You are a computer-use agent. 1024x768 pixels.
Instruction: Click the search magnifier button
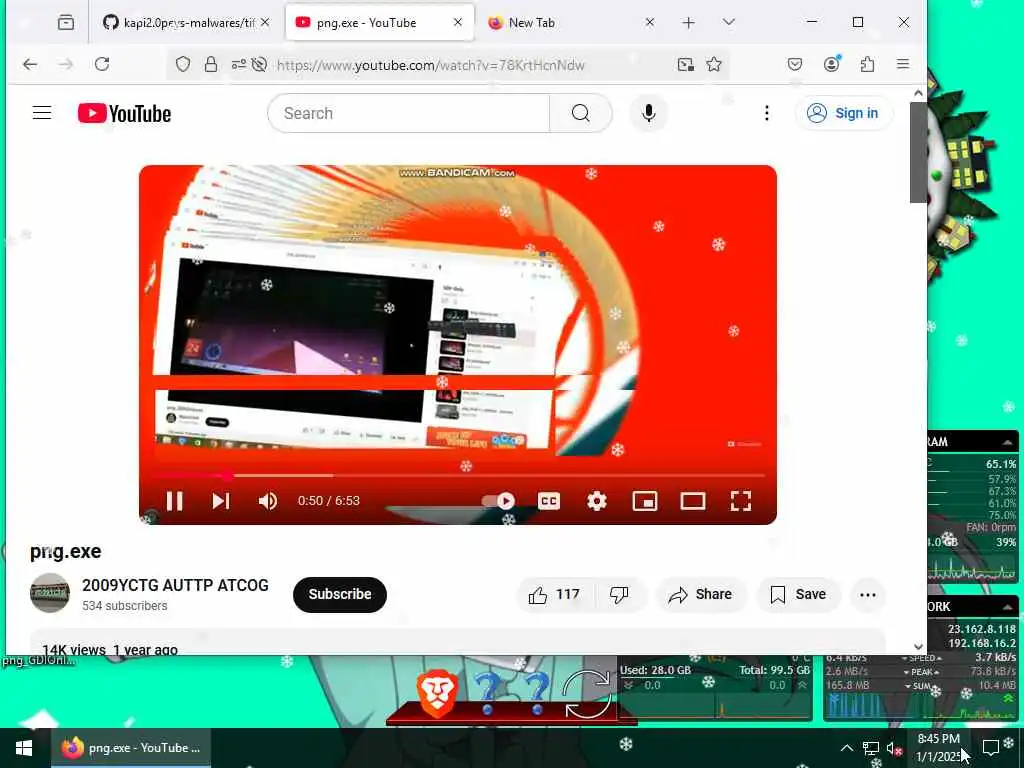click(x=581, y=113)
